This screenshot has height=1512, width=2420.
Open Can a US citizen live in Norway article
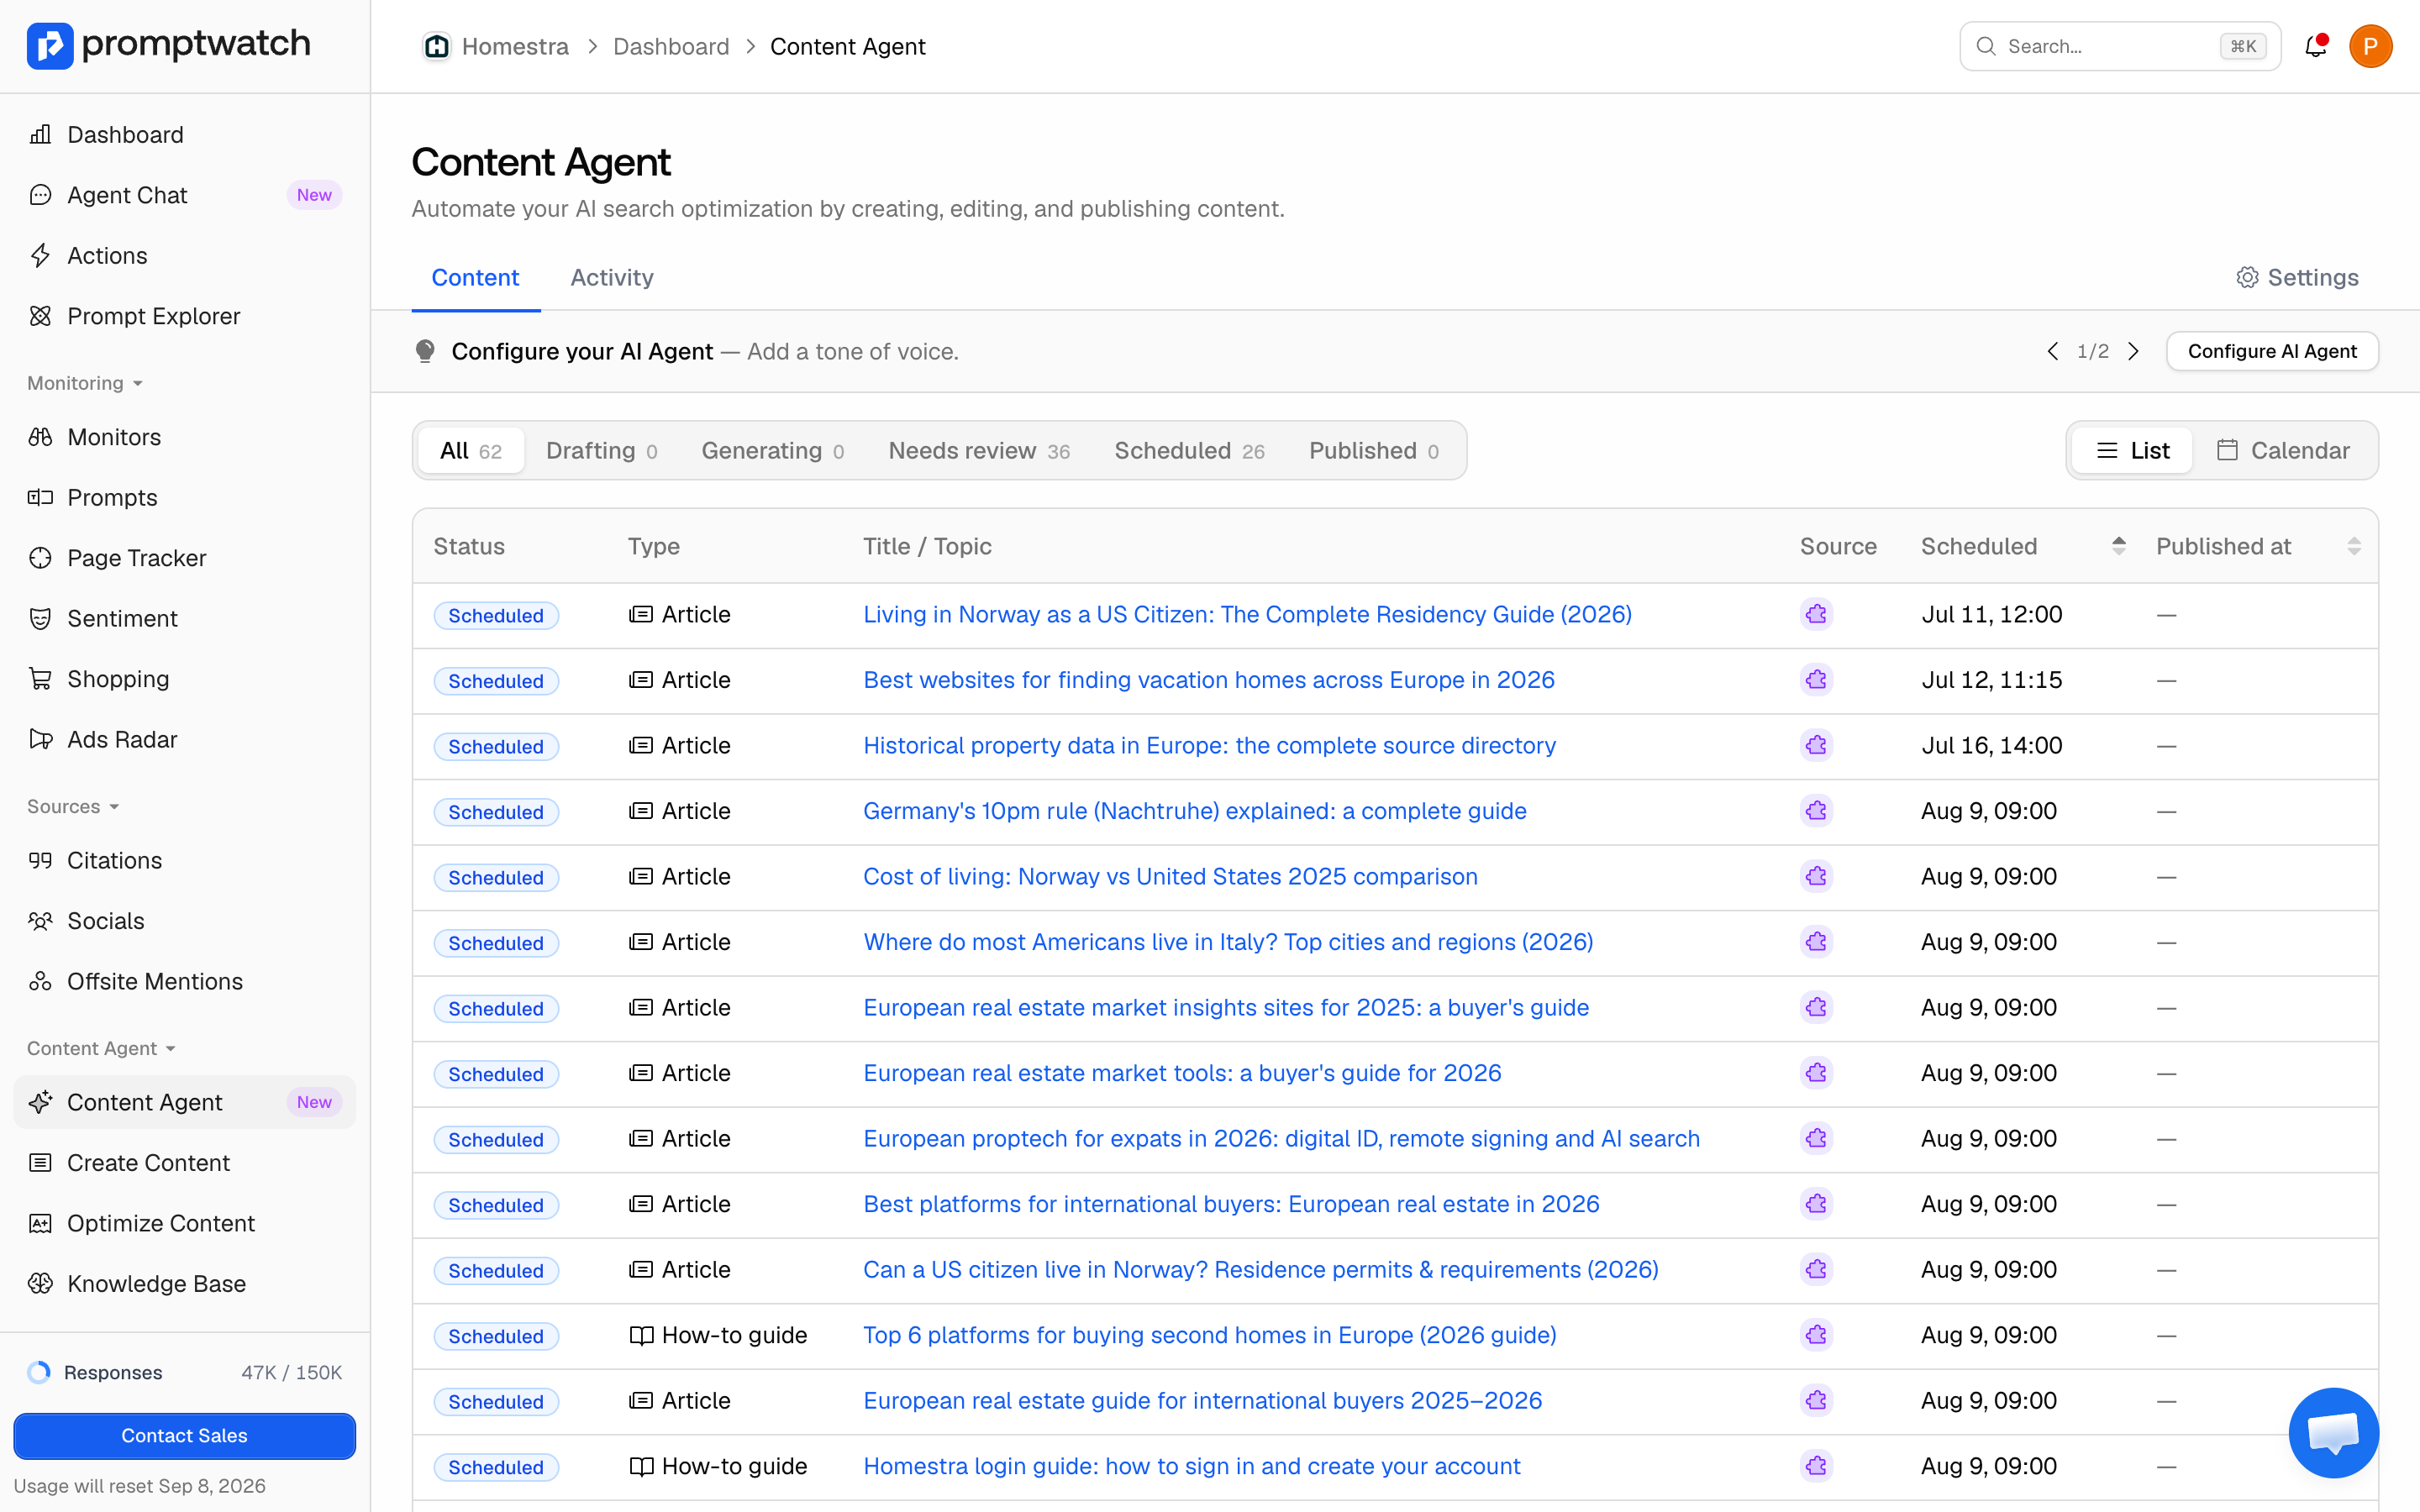pyautogui.click(x=1260, y=1269)
